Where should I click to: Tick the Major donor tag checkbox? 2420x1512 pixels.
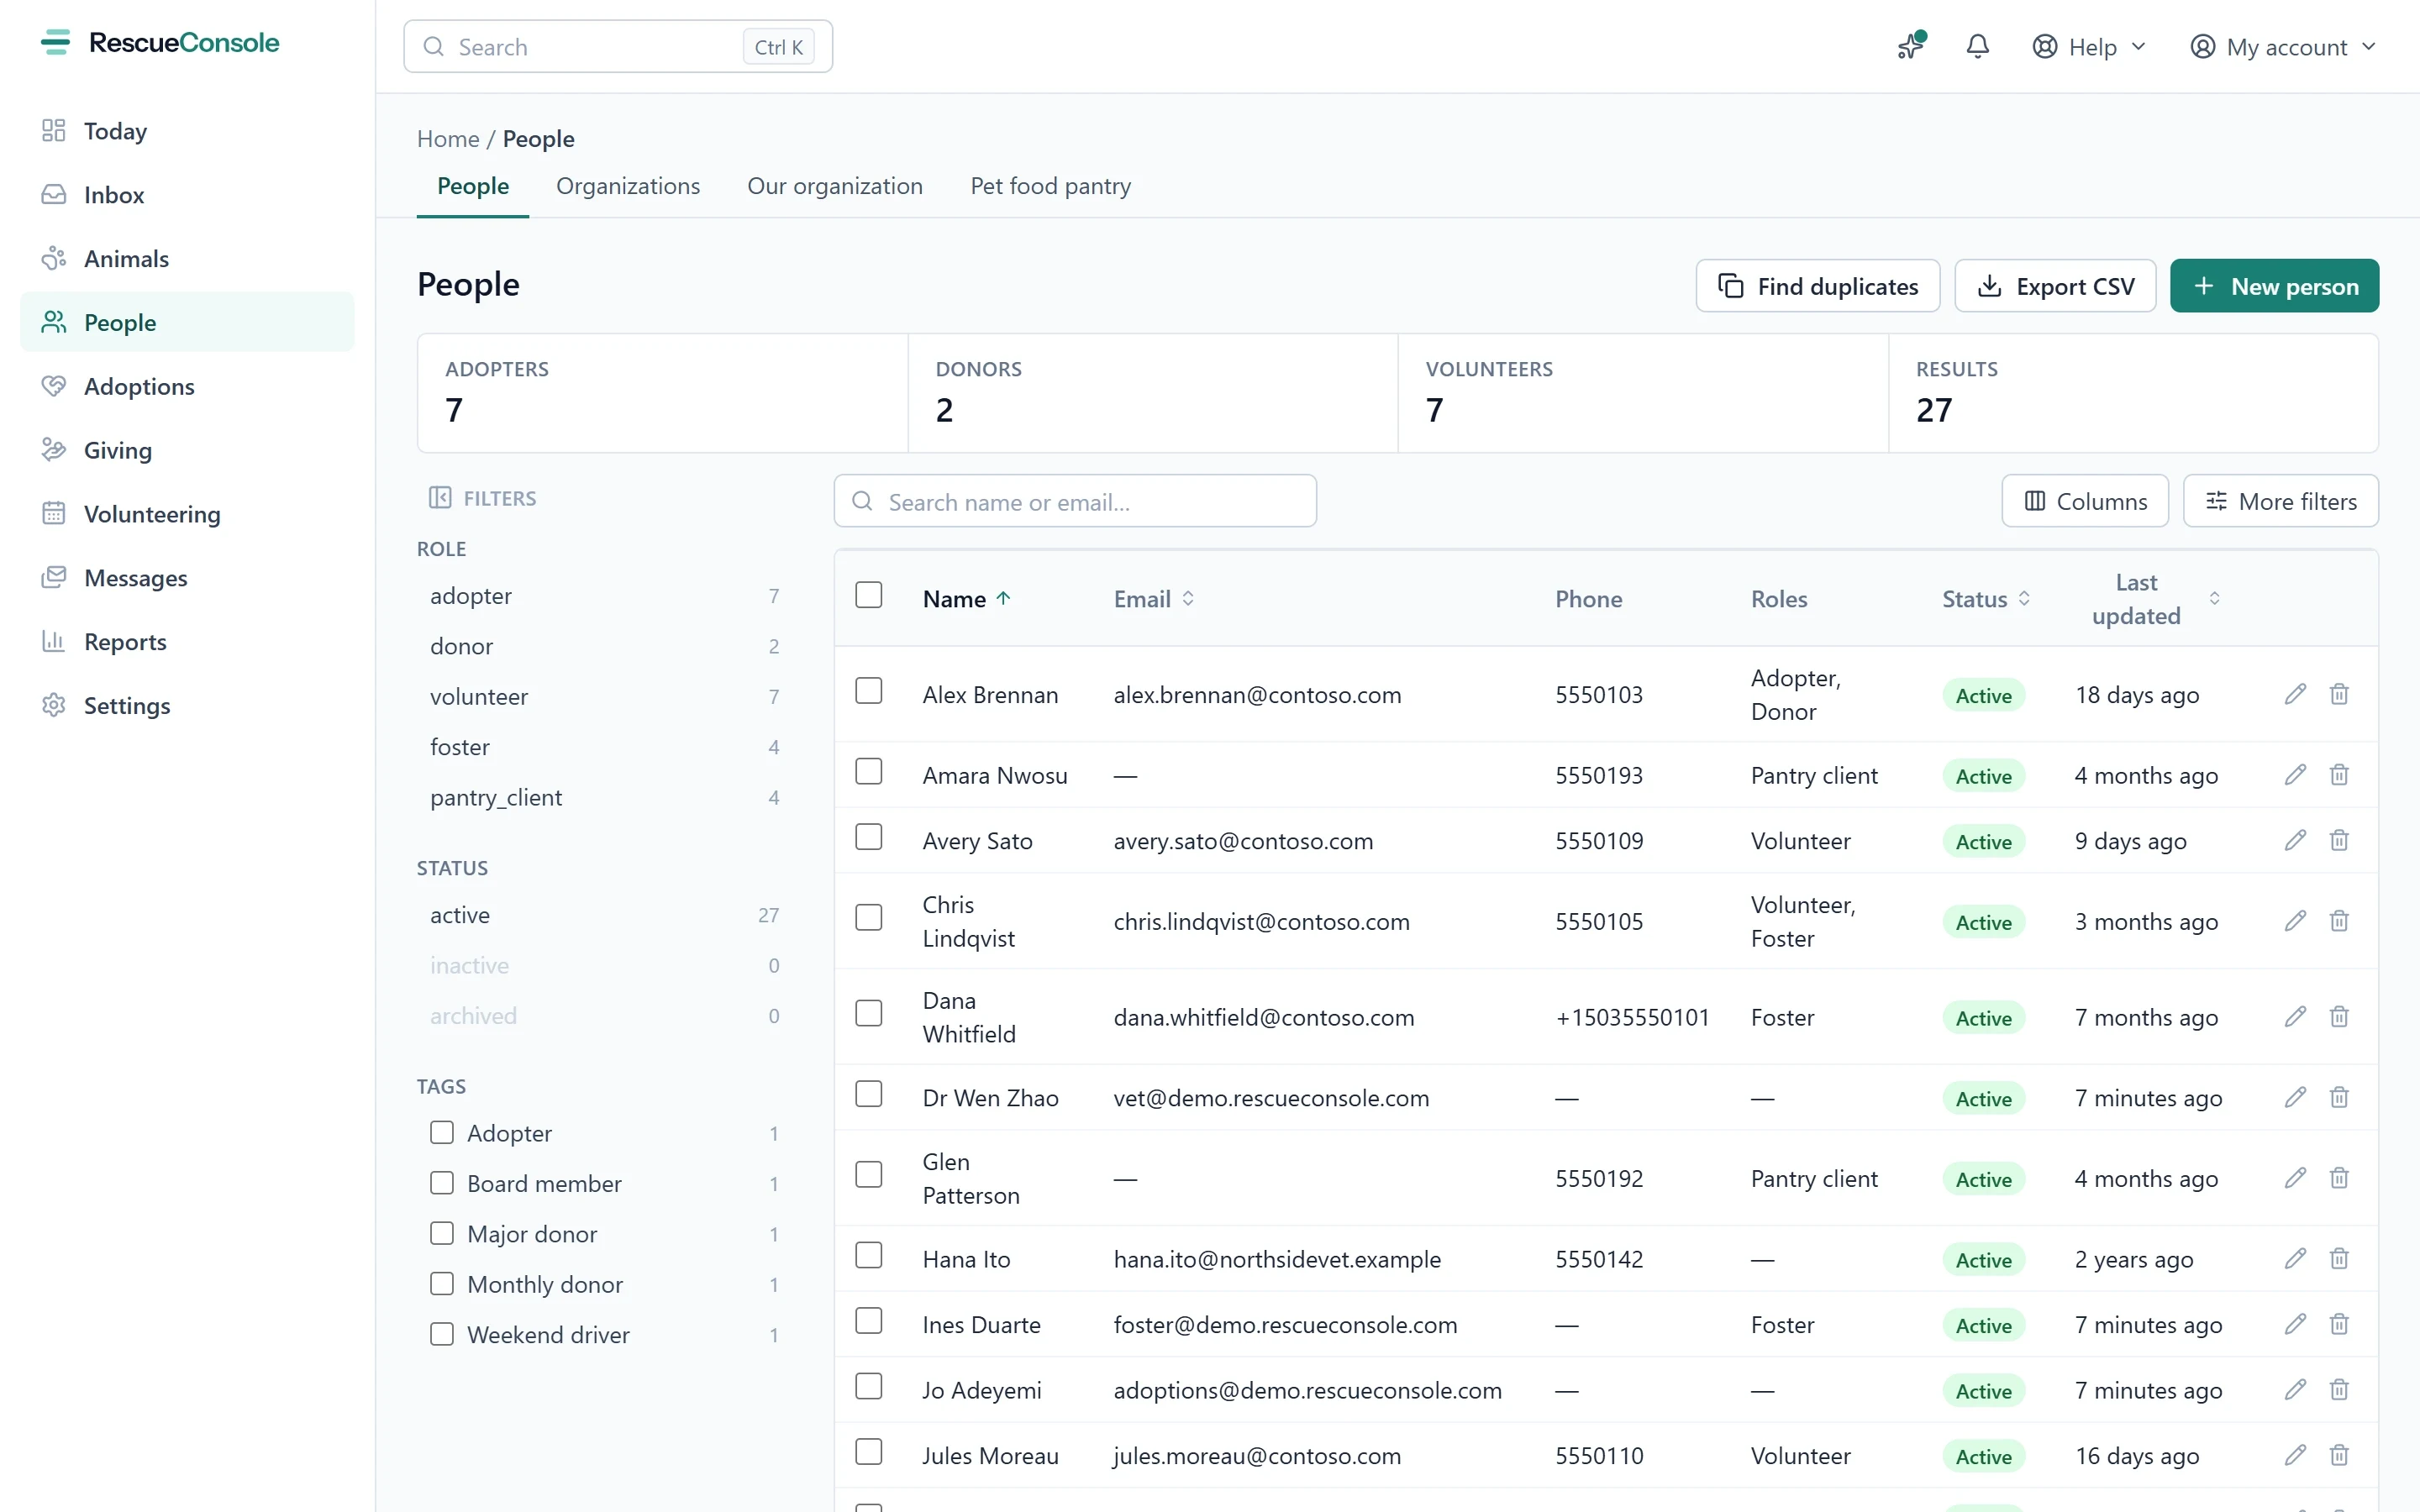(x=442, y=1233)
